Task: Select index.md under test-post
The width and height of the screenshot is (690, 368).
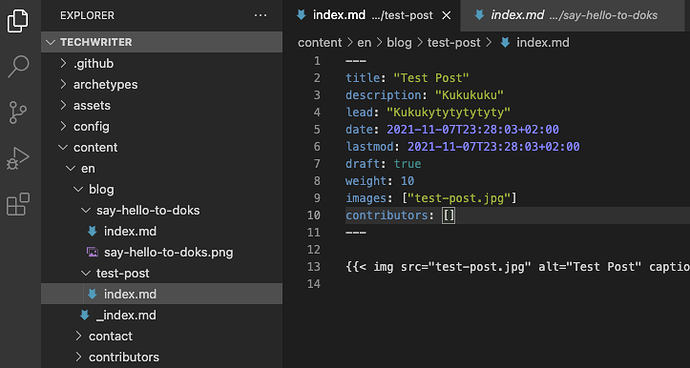Action: 161,294
